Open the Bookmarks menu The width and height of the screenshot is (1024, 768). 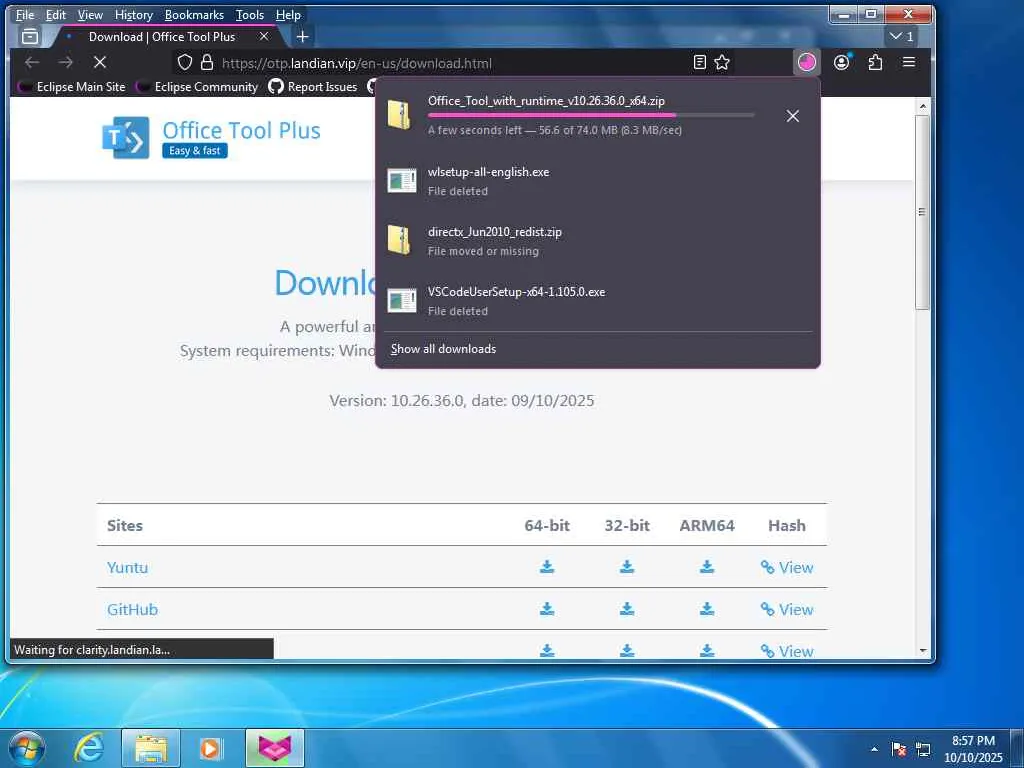pyautogui.click(x=194, y=14)
